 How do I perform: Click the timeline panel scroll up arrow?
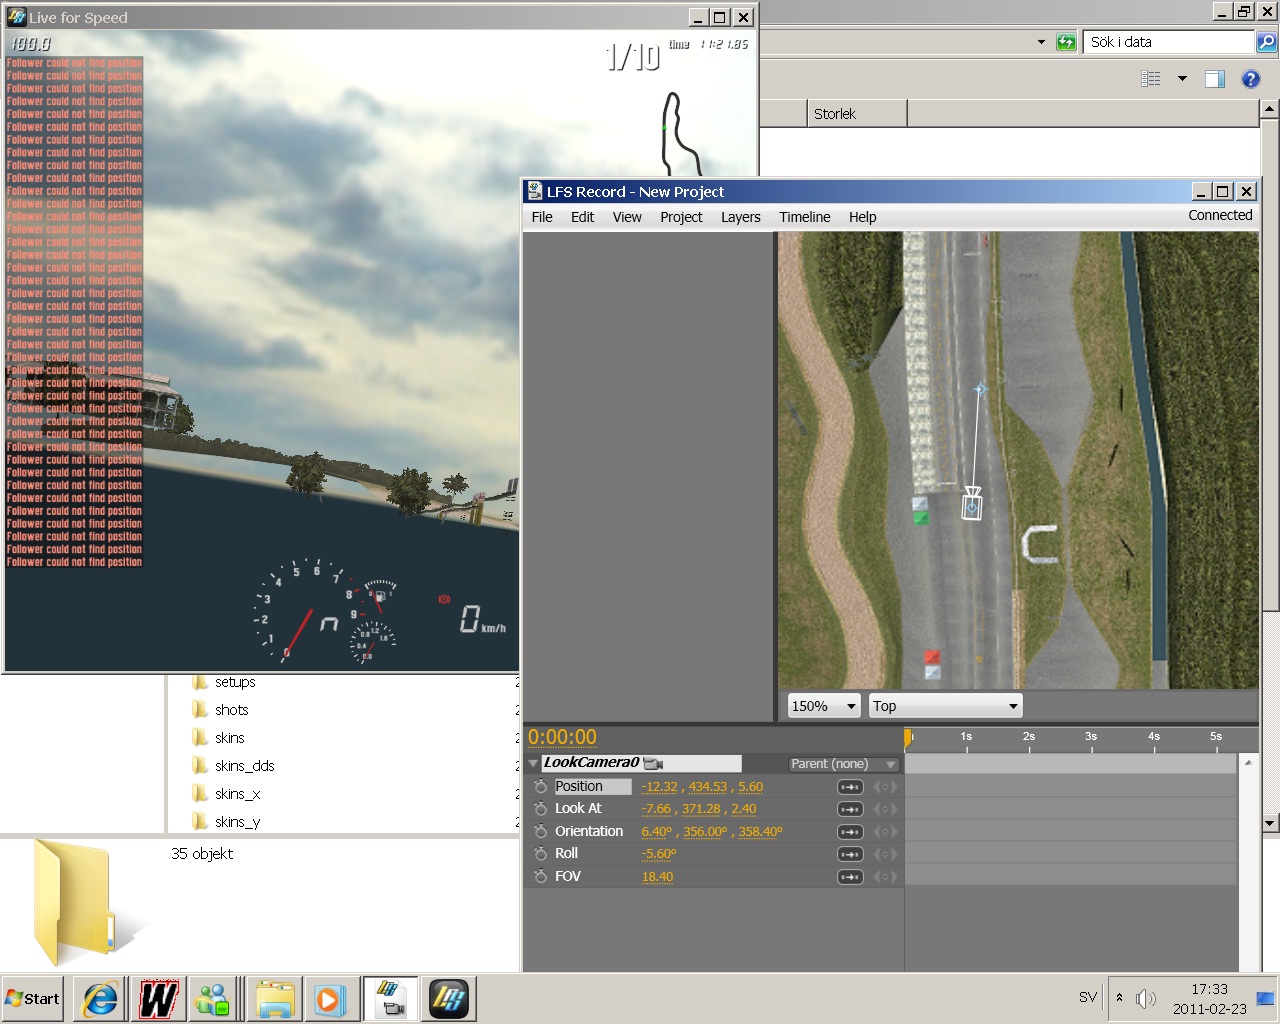1248,762
